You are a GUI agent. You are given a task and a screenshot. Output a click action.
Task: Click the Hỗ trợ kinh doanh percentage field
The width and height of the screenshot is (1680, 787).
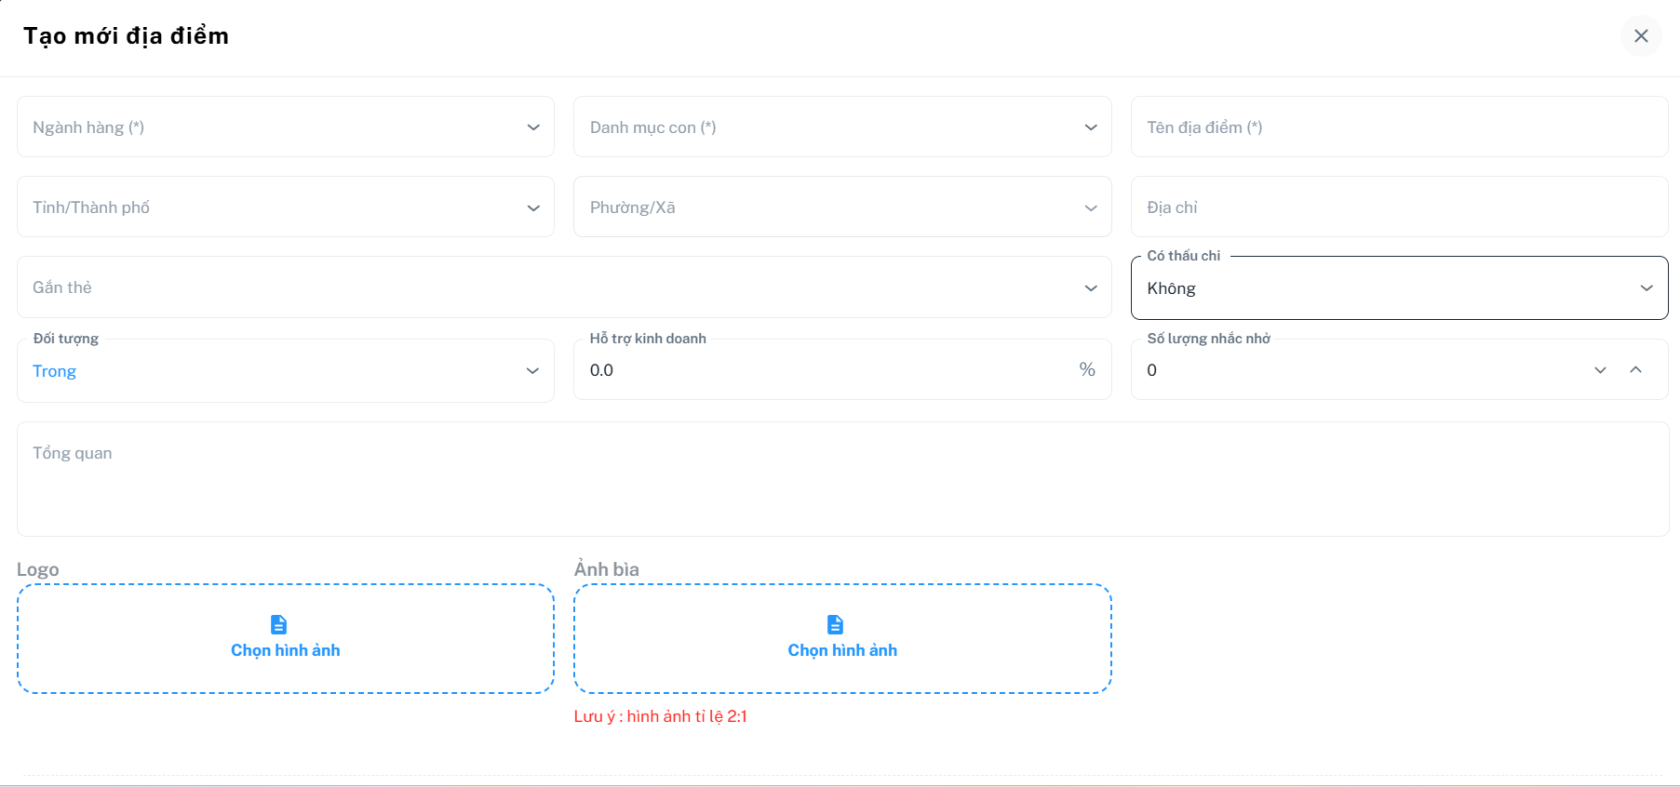(x=820, y=370)
